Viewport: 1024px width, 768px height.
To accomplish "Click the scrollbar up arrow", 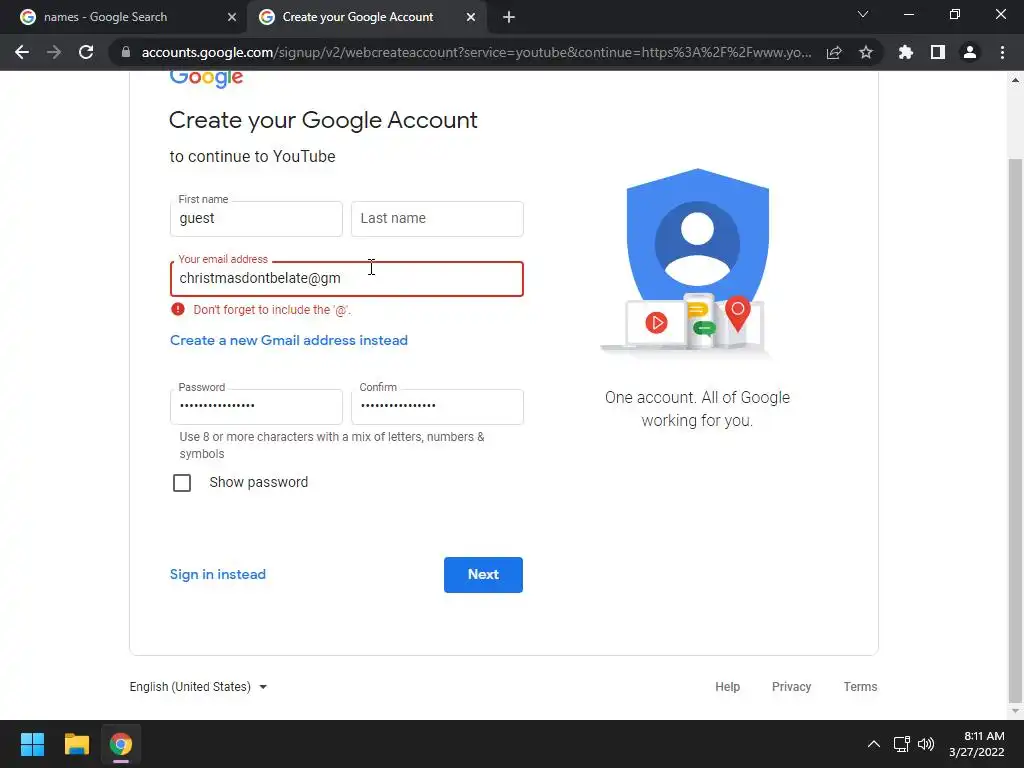I will [1015, 80].
